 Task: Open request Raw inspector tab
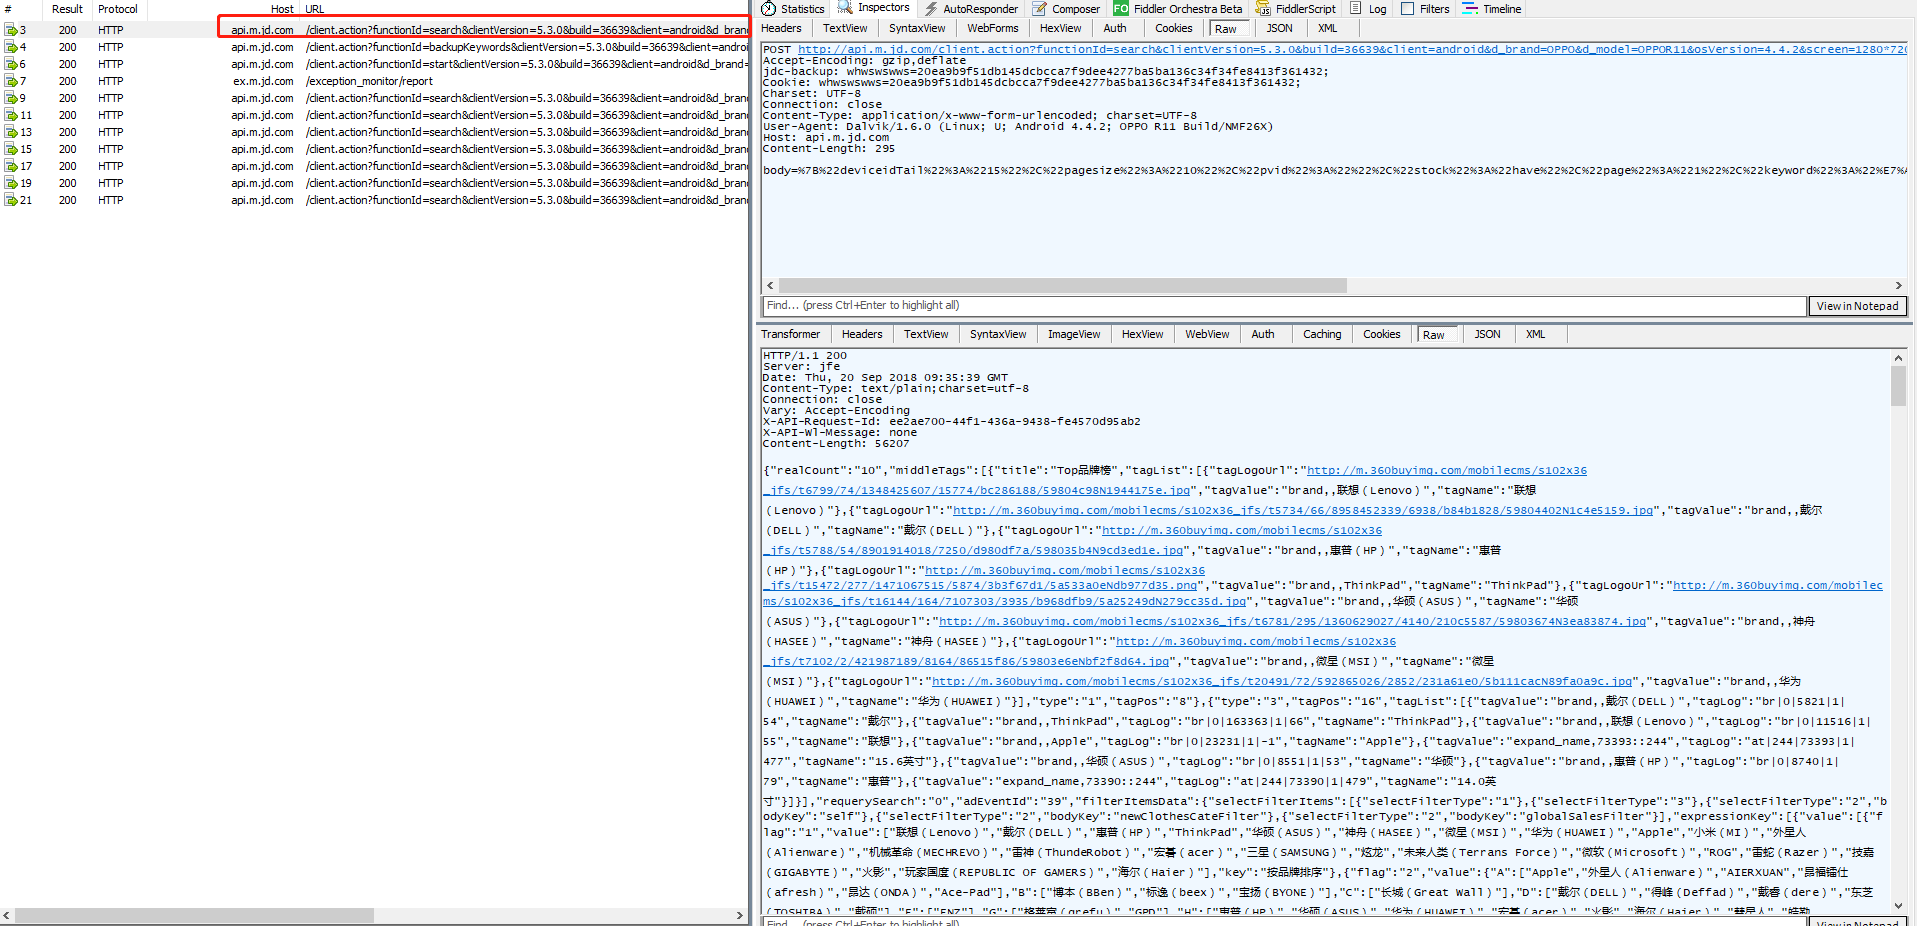pos(1226,29)
